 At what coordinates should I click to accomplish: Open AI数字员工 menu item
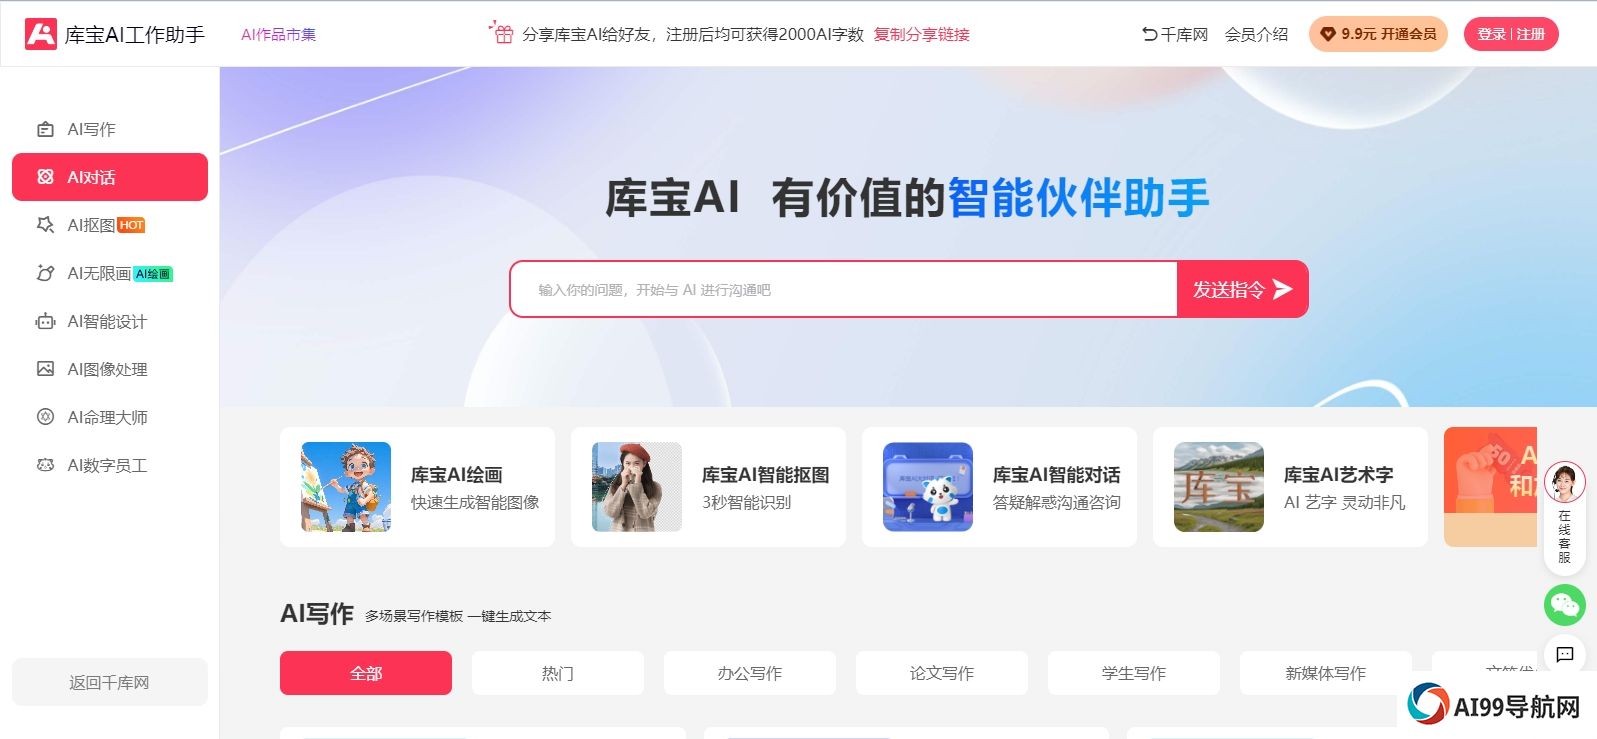tap(110, 465)
